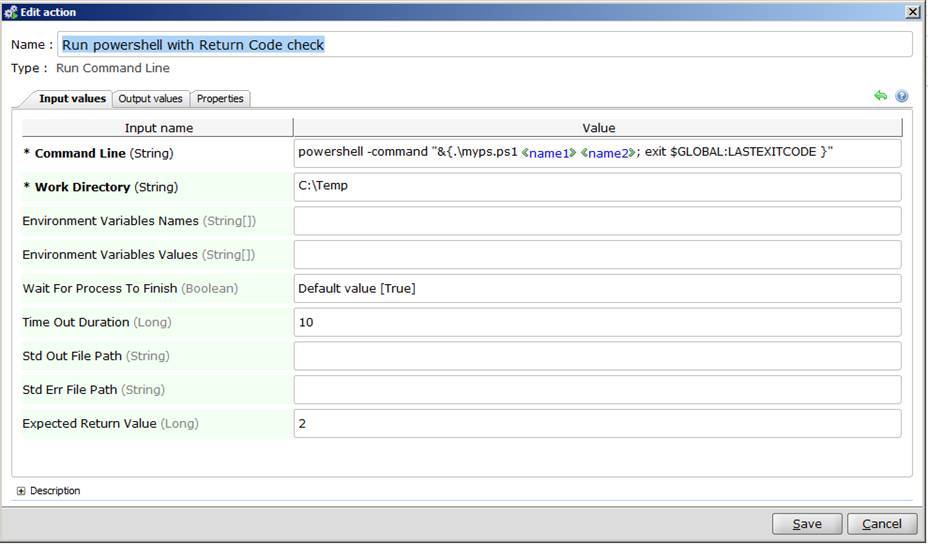
Task: Close the Edit action dialog
Action: click(913, 12)
